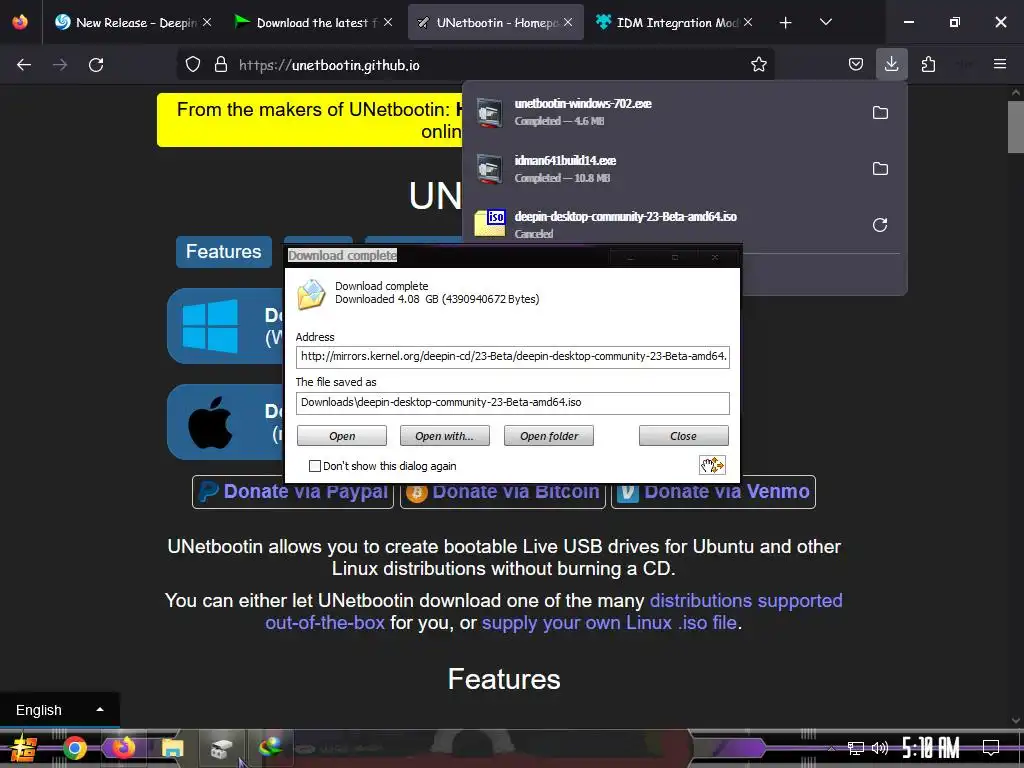Open the tracking protection shield icon
This screenshot has height=768, width=1024.
coord(193,65)
